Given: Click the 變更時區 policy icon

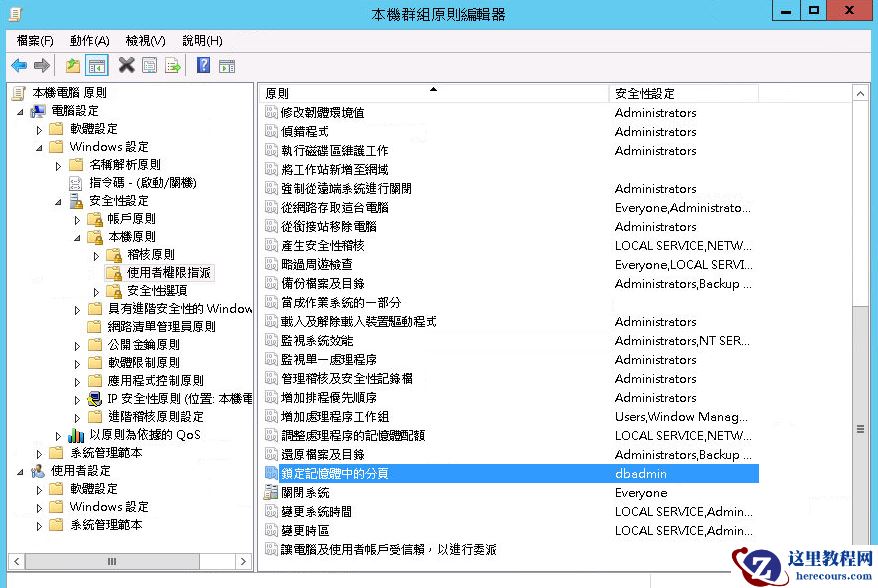Looking at the screenshot, I should pyautogui.click(x=271, y=530).
